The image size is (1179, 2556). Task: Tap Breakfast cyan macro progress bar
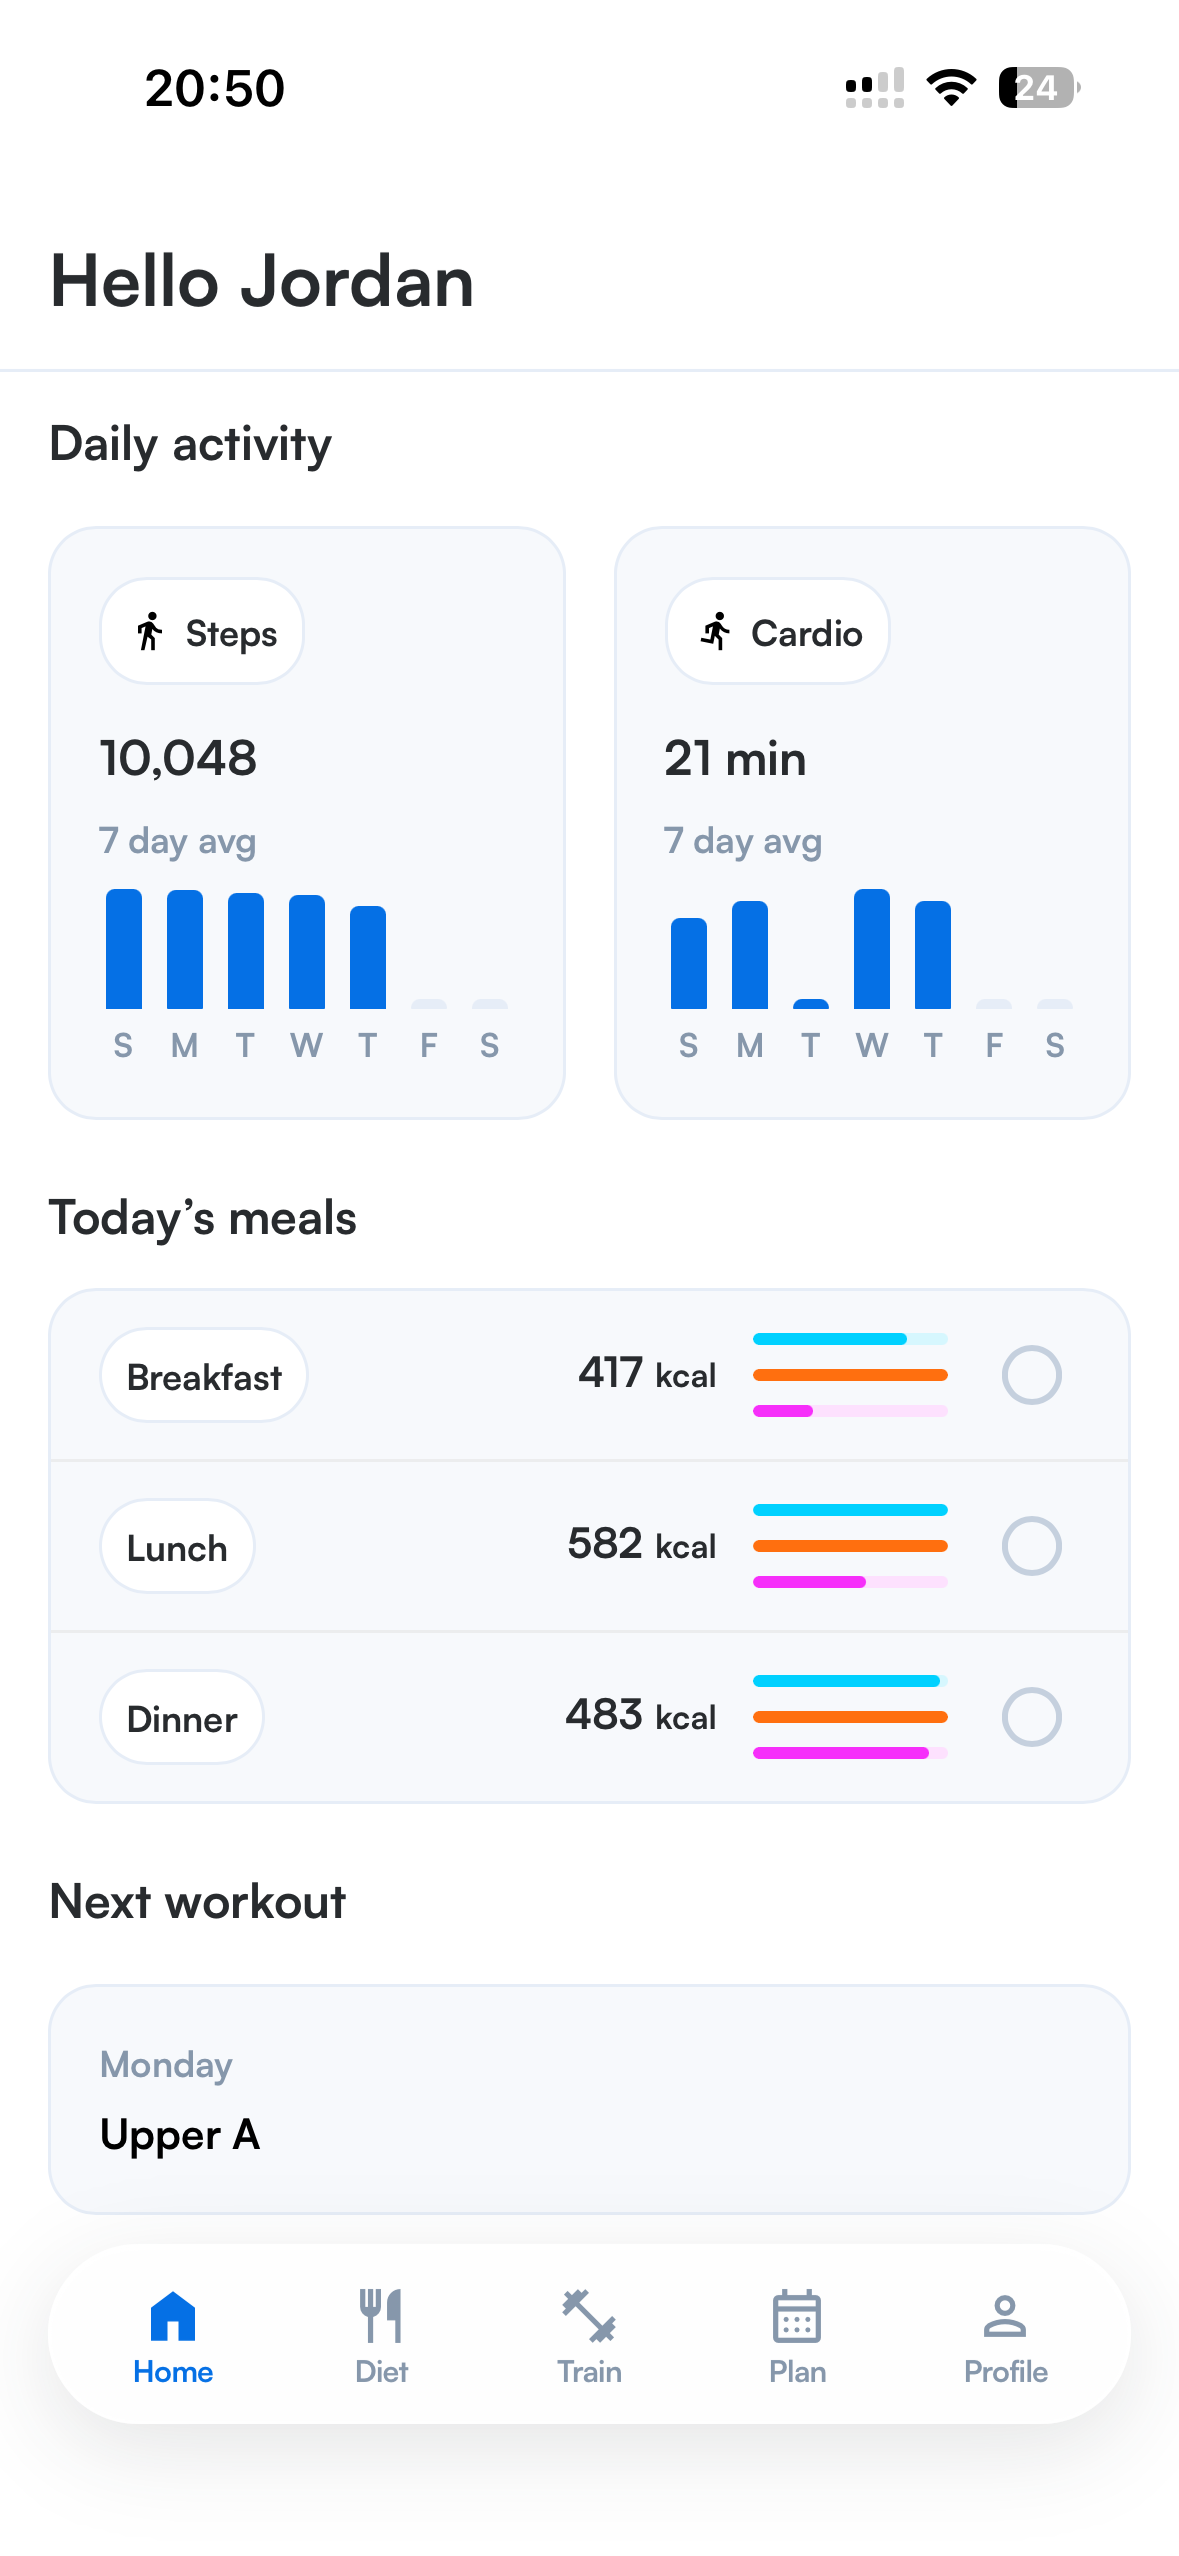pos(850,1339)
